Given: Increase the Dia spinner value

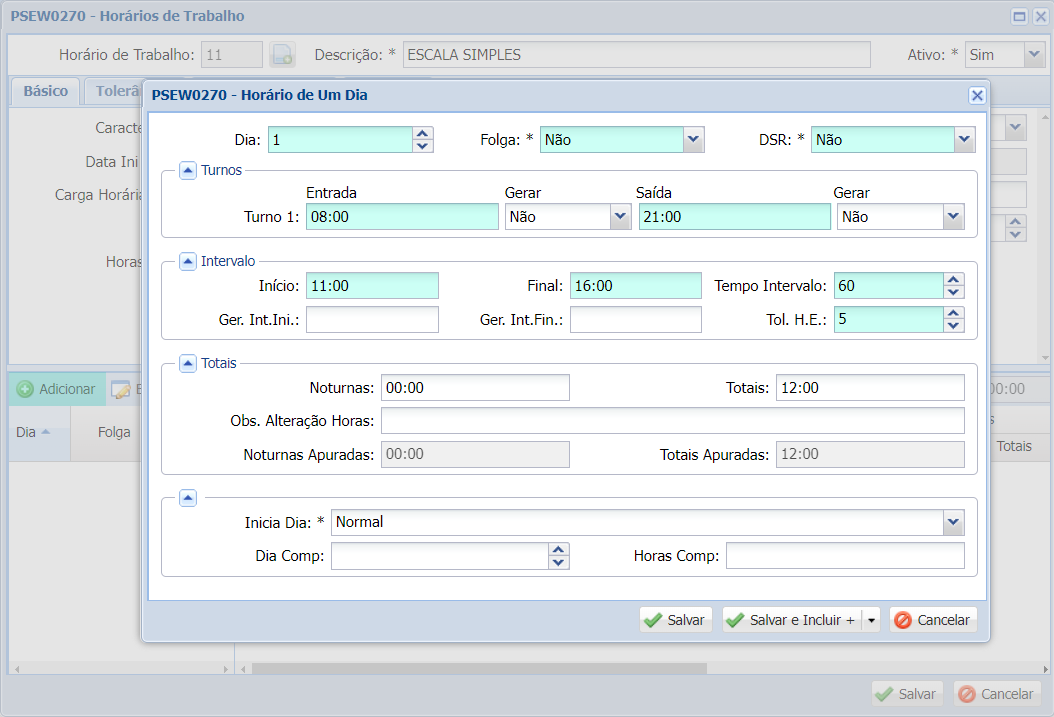Looking at the screenshot, I should click(x=423, y=134).
